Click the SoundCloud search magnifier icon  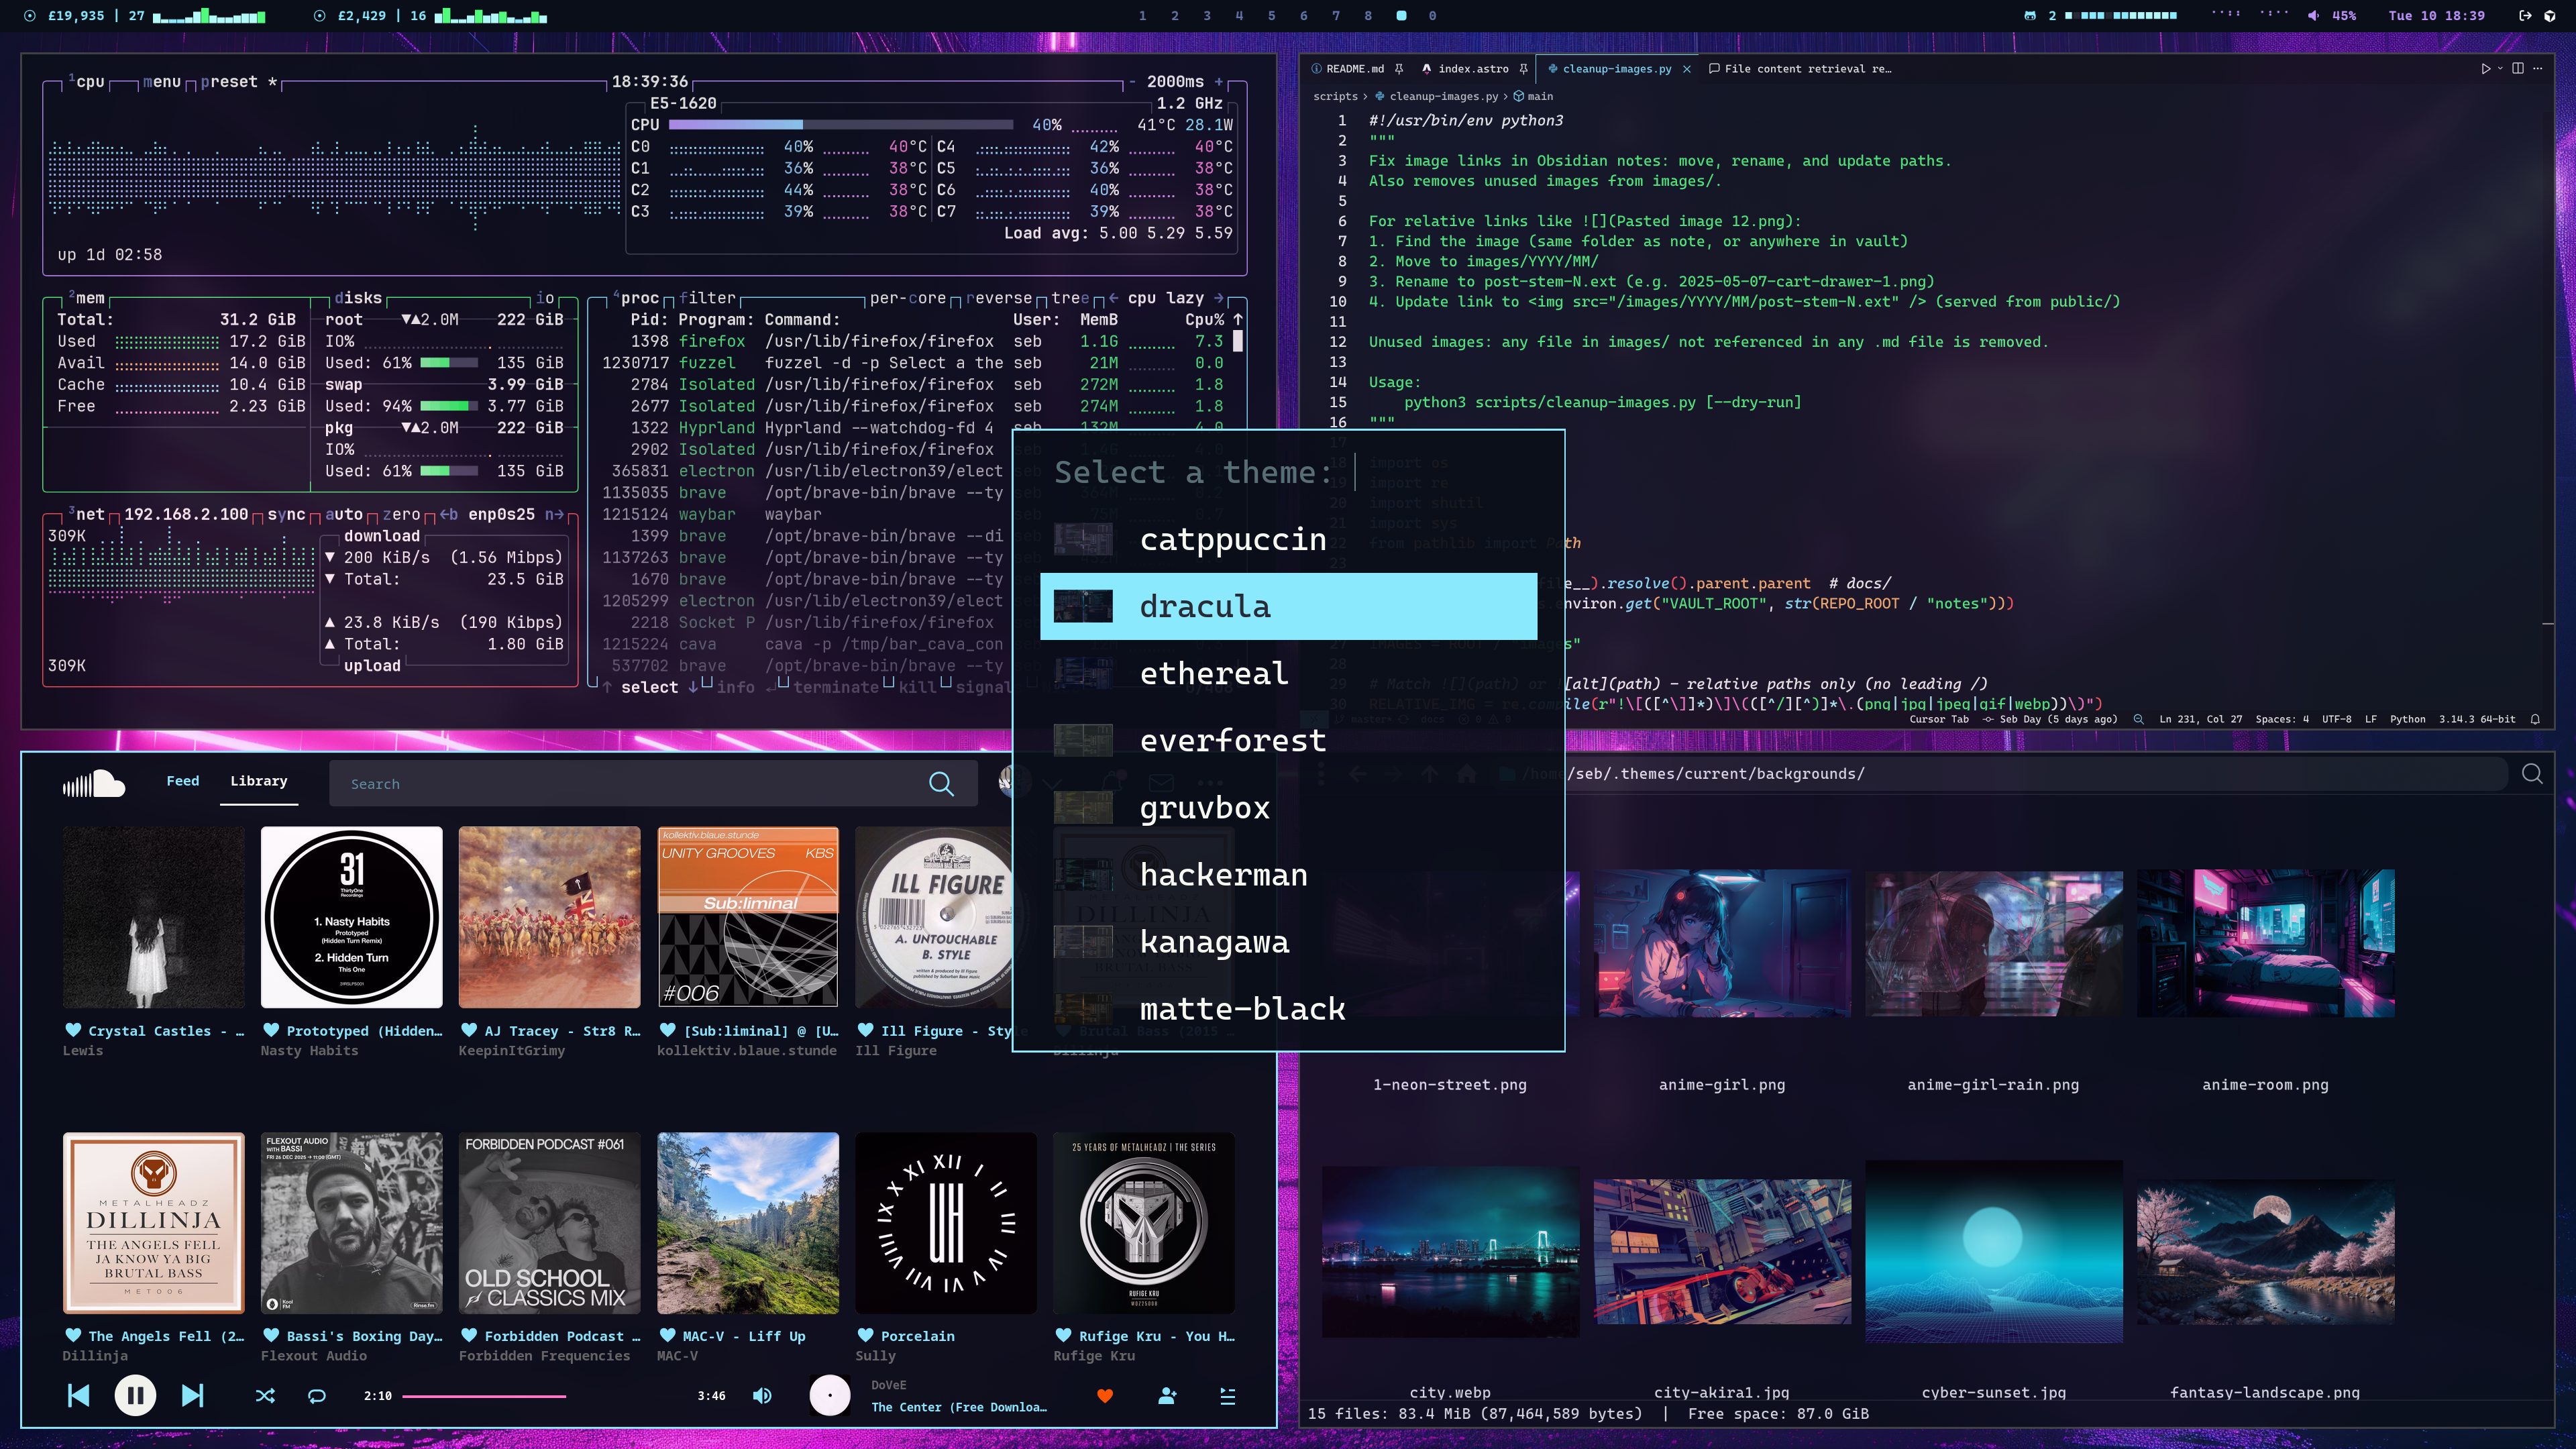941,784
